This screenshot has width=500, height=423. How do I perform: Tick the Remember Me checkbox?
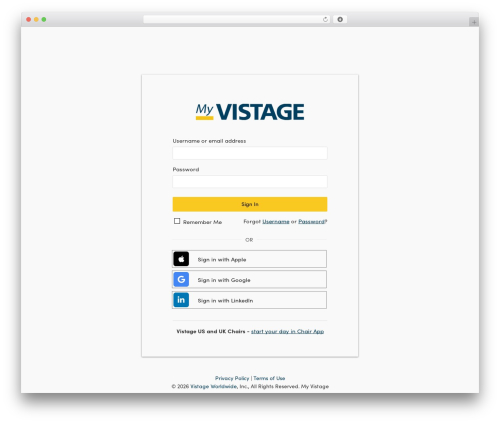click(177, 221)
